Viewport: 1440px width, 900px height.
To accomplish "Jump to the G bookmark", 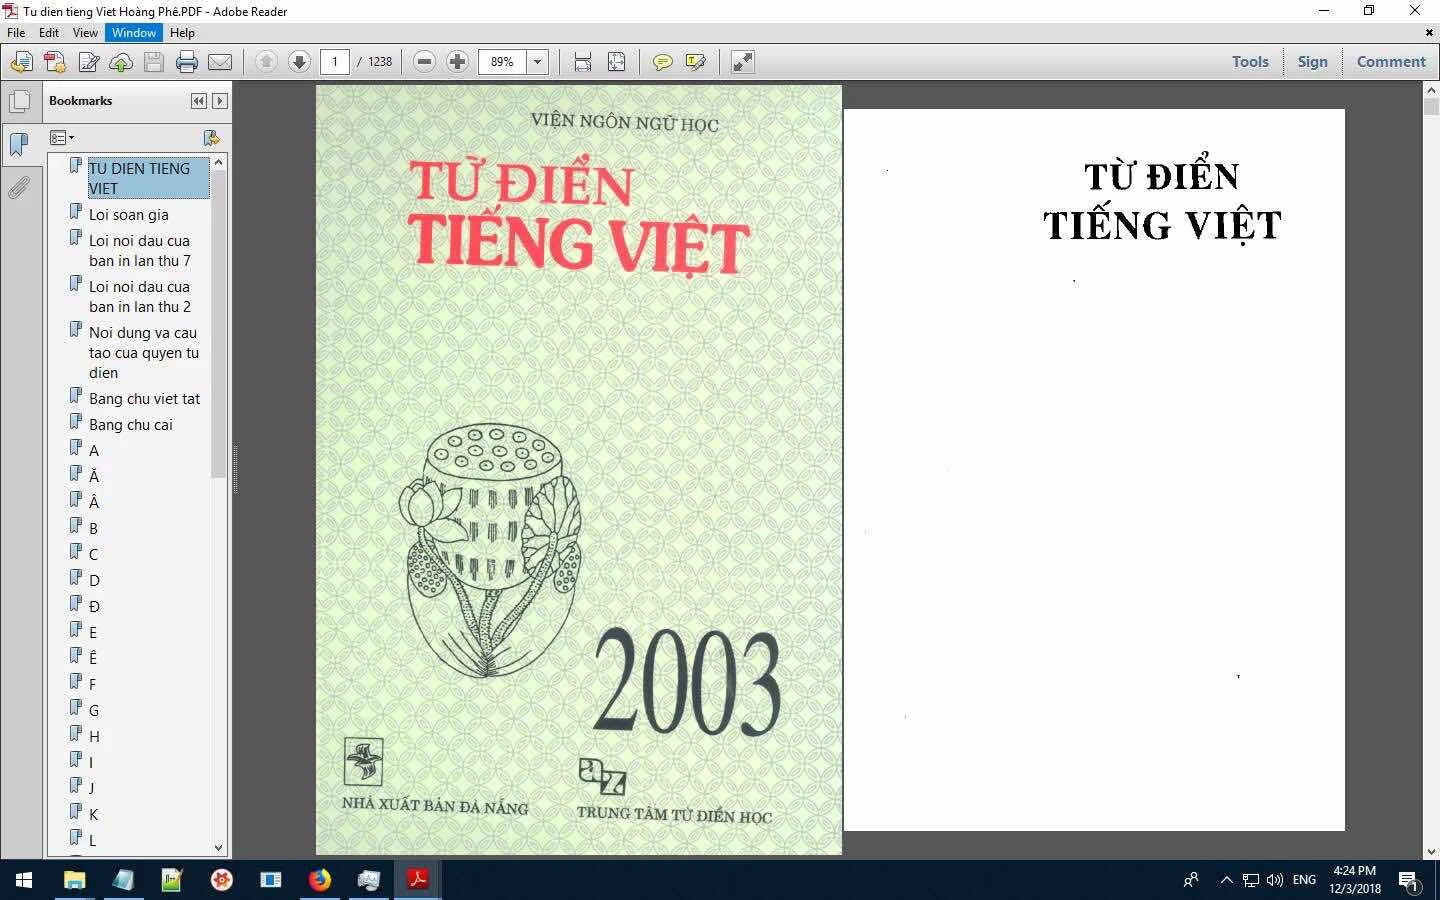I will tap(93, 710).
